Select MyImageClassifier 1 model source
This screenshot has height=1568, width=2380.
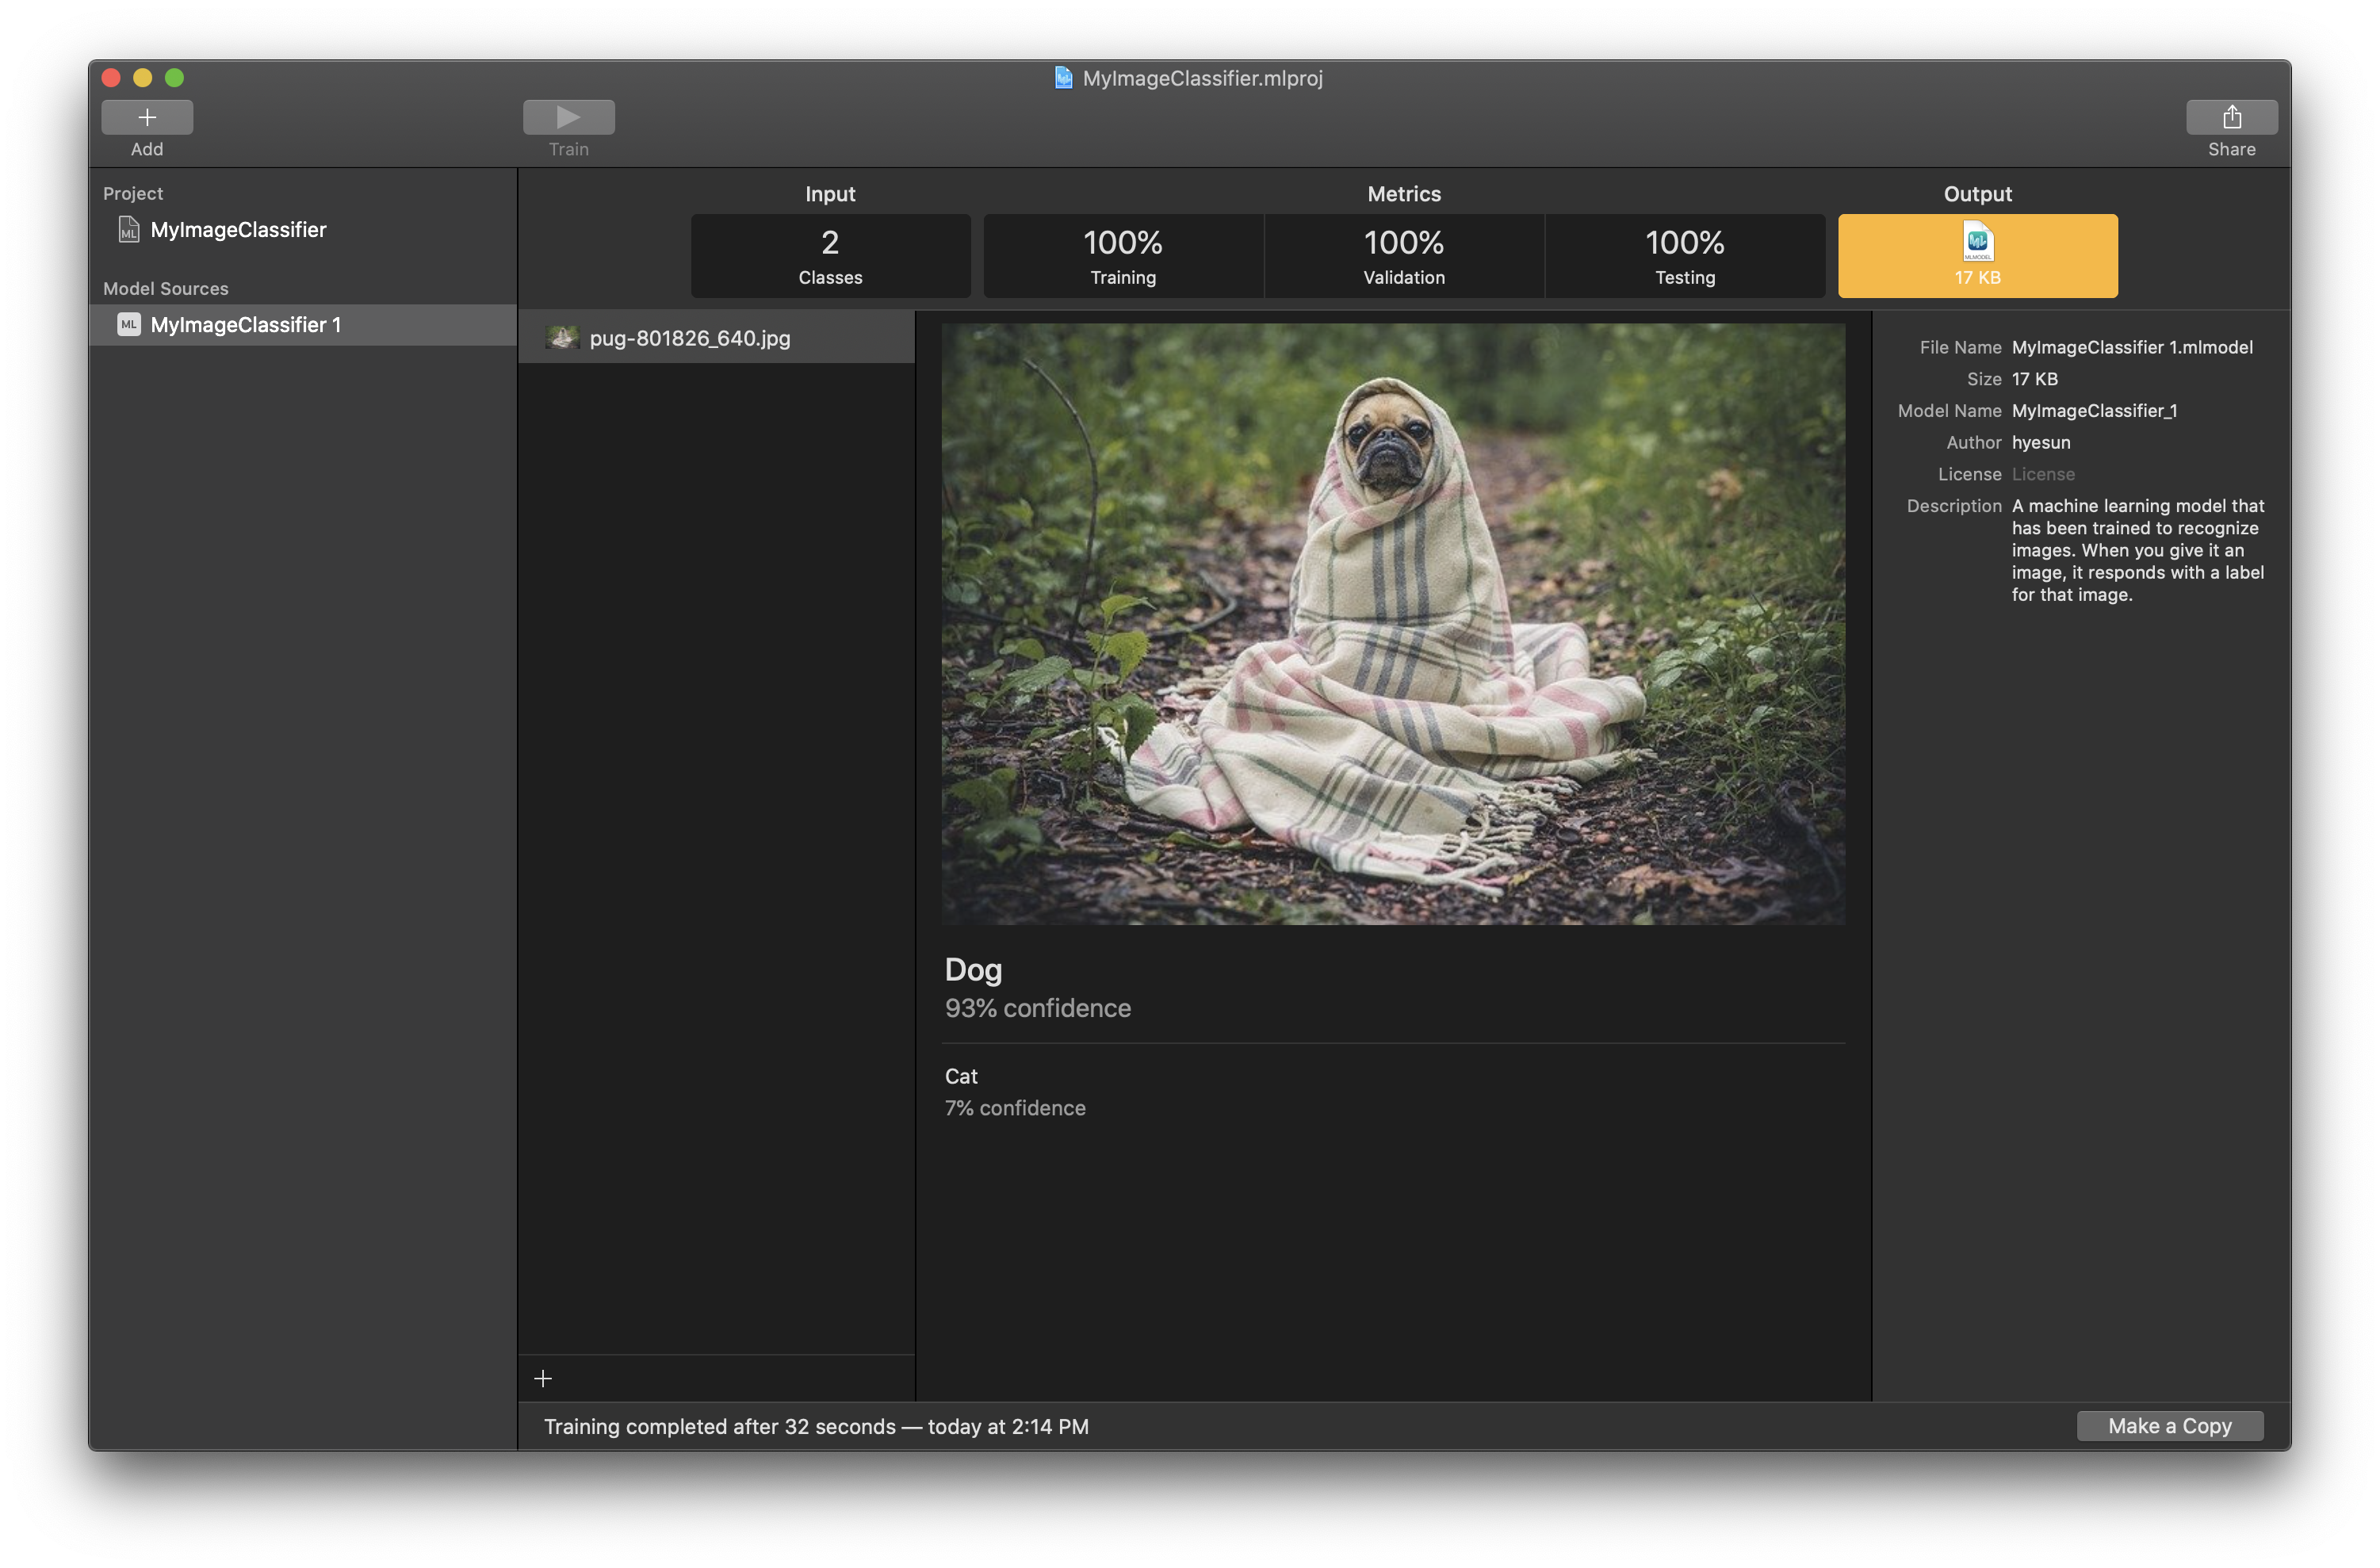(x=246, y=325)
